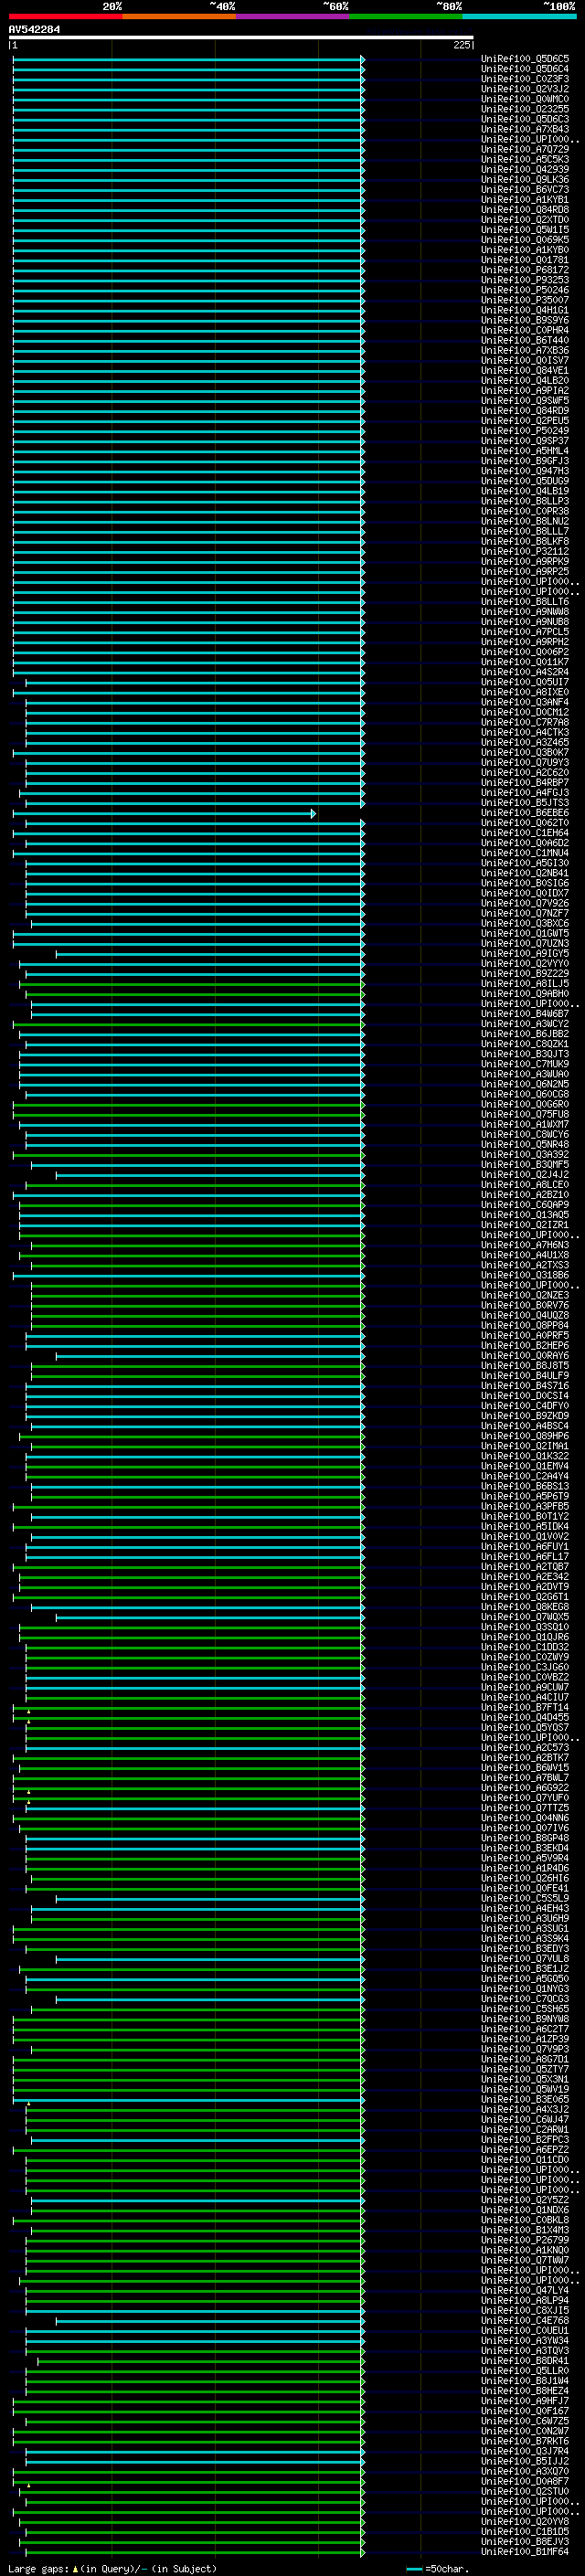Click the purple ~60% identity legend bar
Screen dimensions: 585x2576
pyautogui.click(x=292, y=16)
